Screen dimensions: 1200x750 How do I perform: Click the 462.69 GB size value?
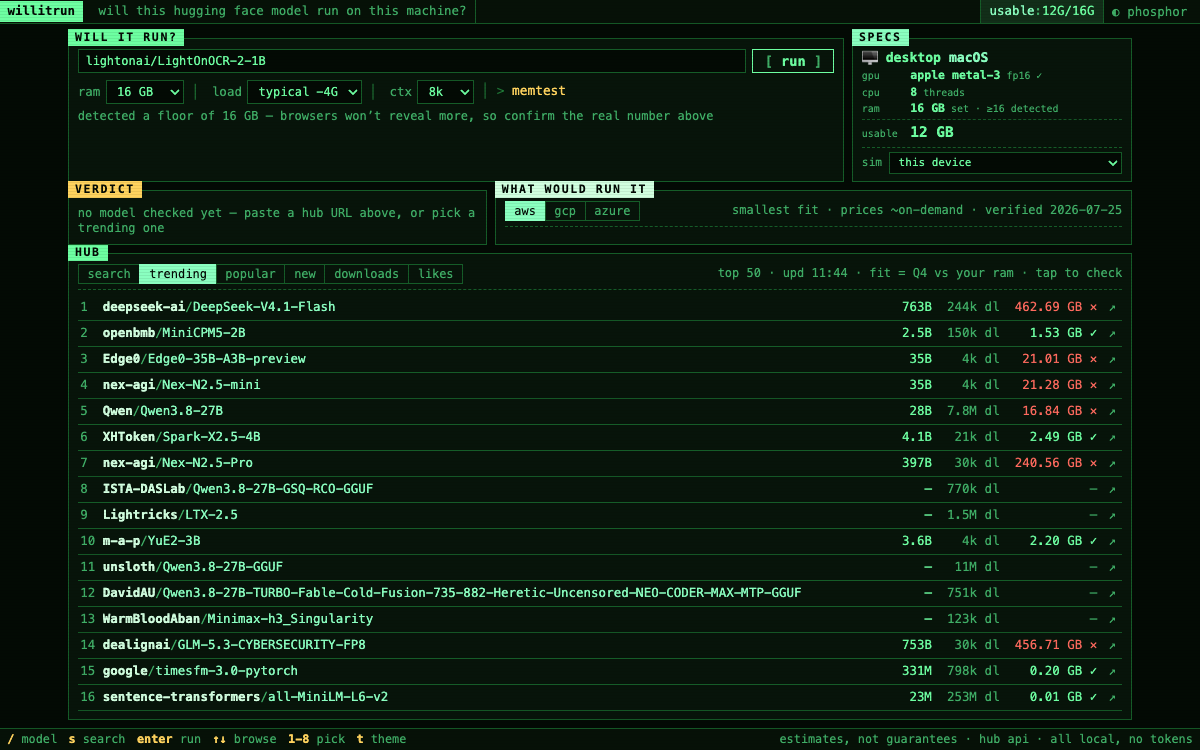[x=1048, y=307]
